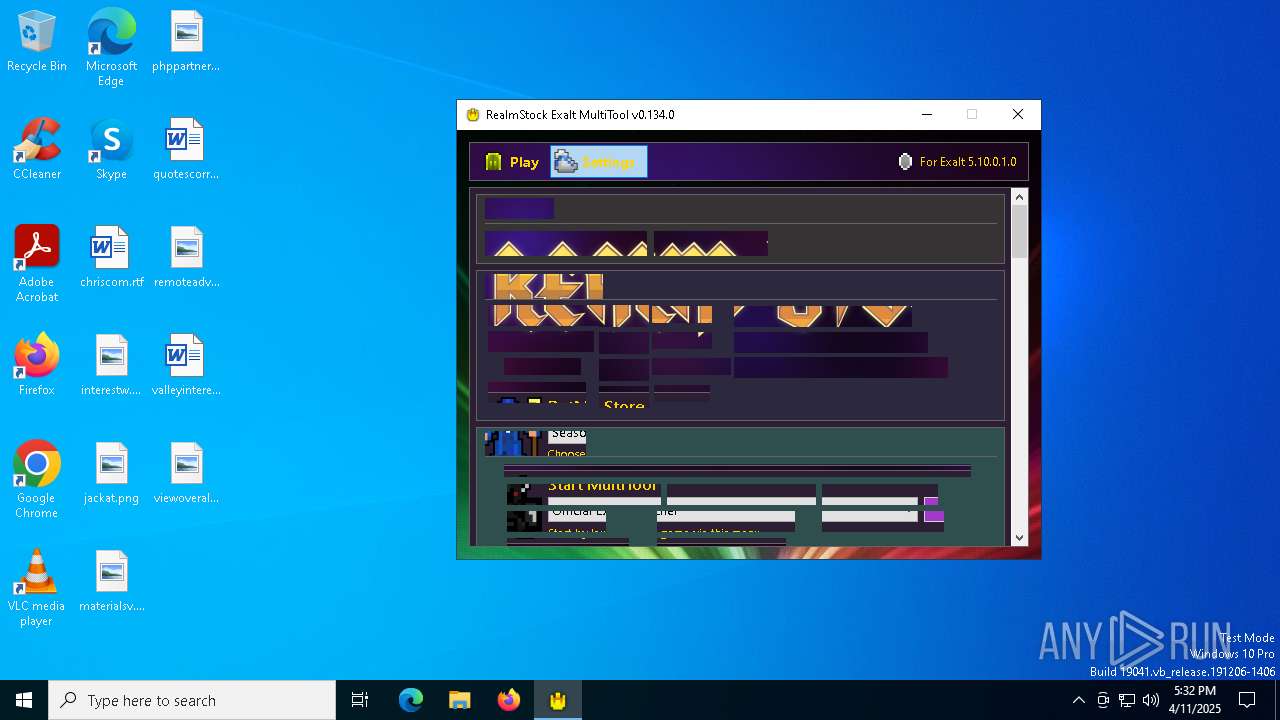Image resolution: width=1280 pixels, height=720 pixels.
Task: Select the remoteadv image file icon
Action: [x=186, y=258]
